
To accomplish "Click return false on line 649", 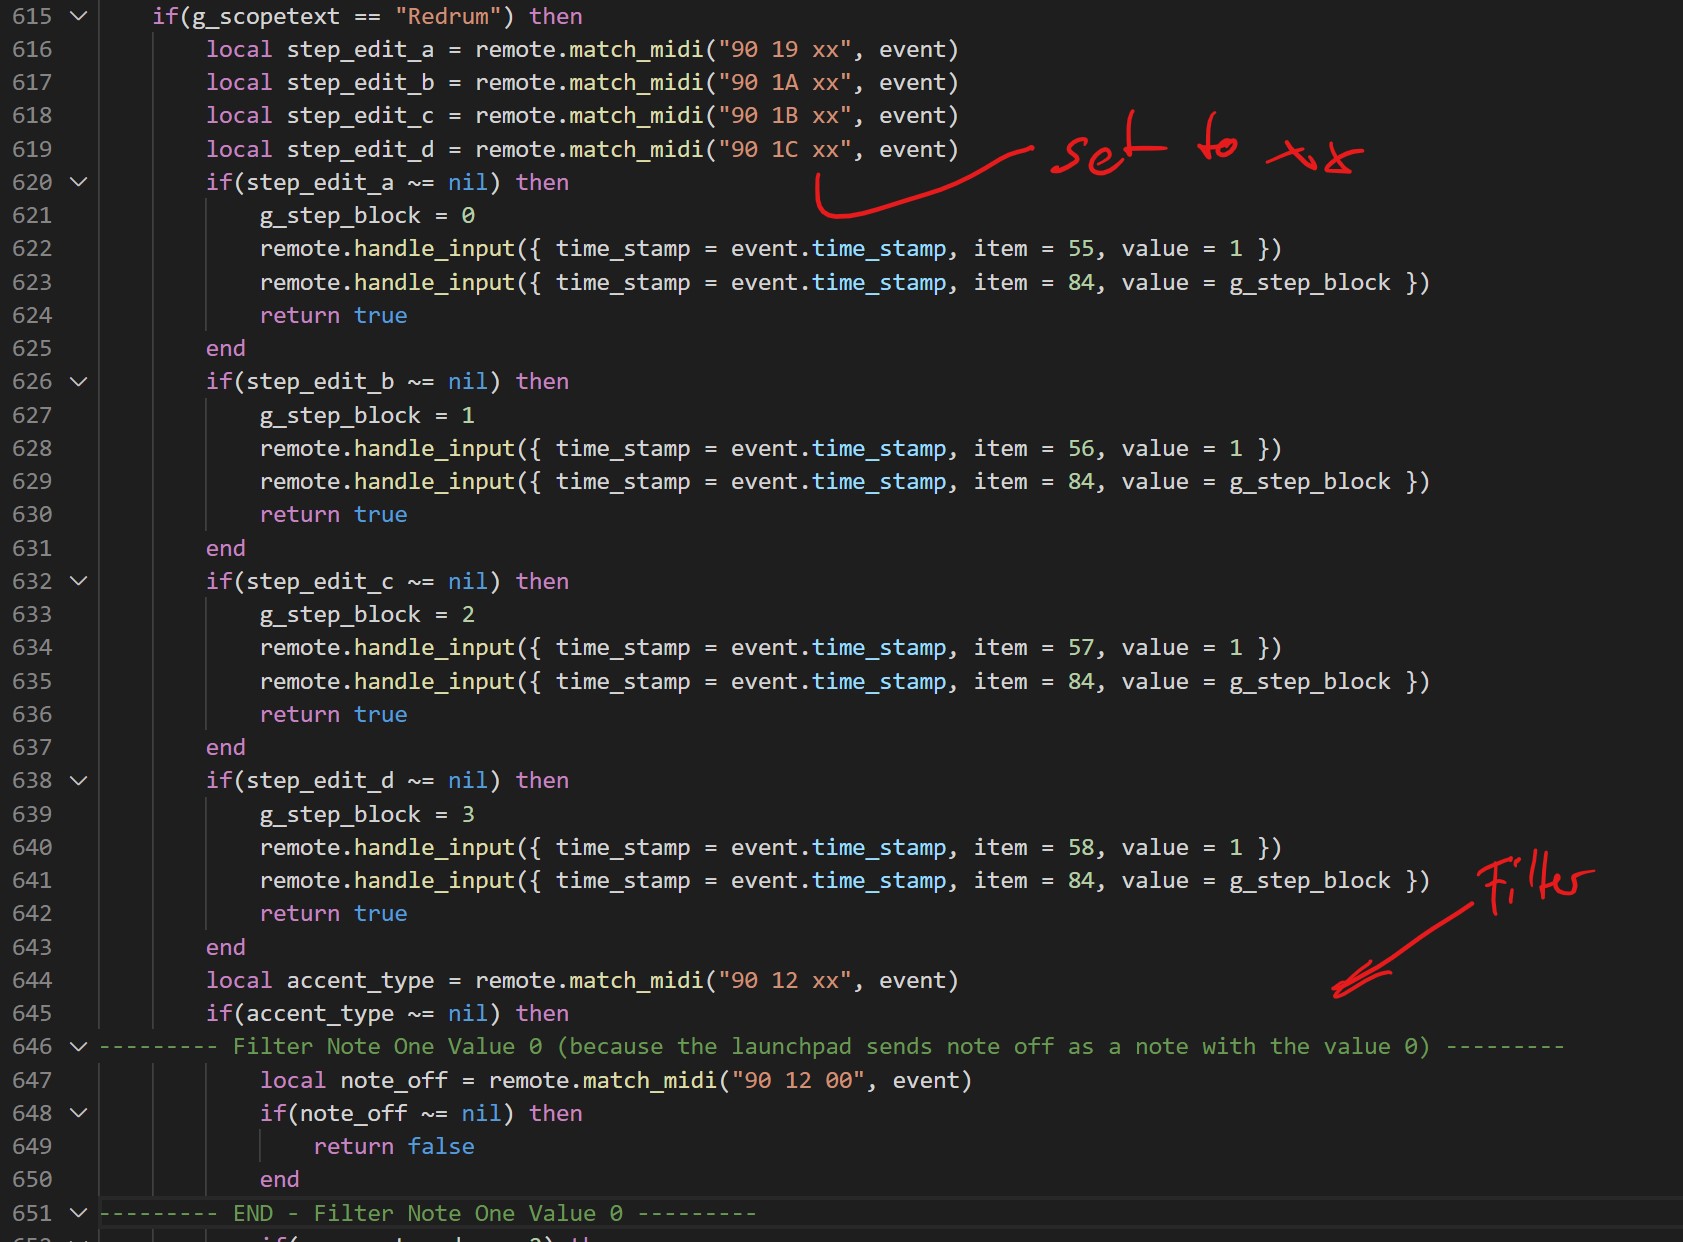I will coord(394,1146).
